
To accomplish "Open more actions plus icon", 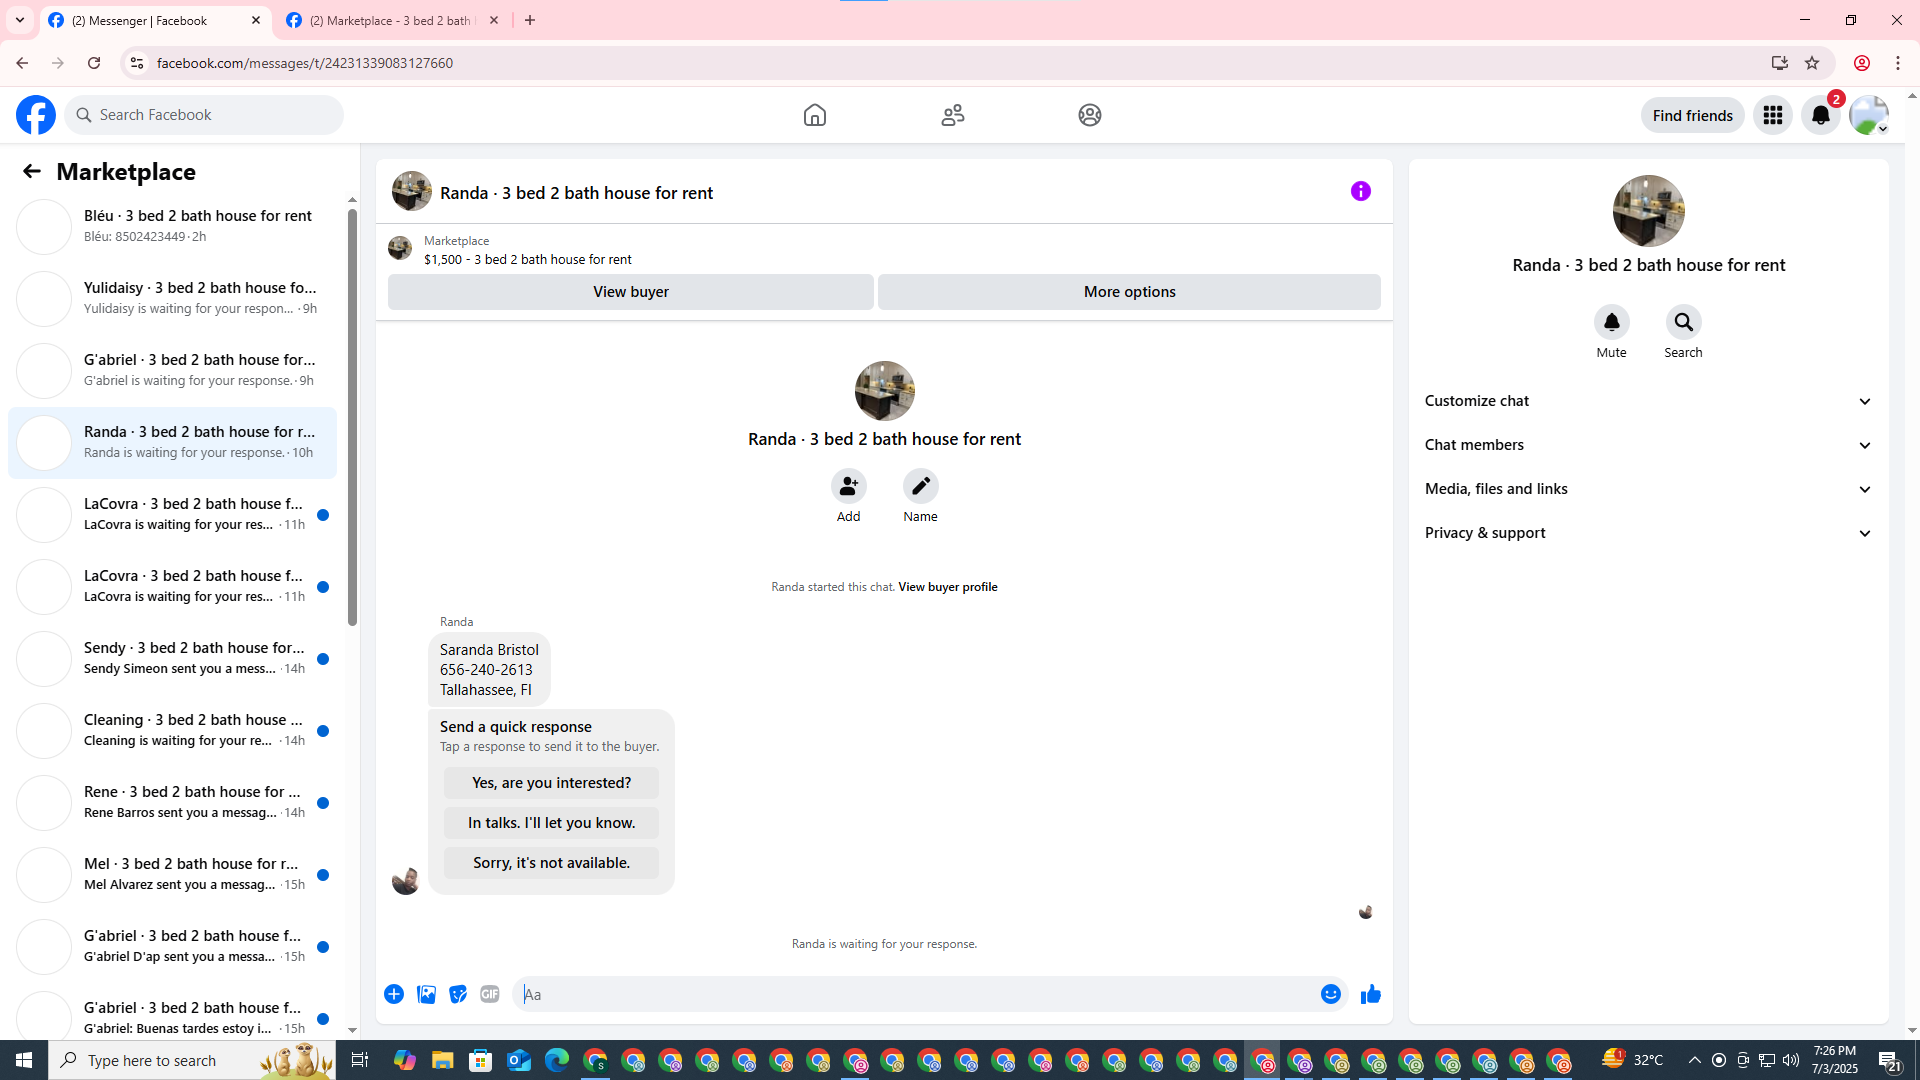I will click(x=394, y=994).
